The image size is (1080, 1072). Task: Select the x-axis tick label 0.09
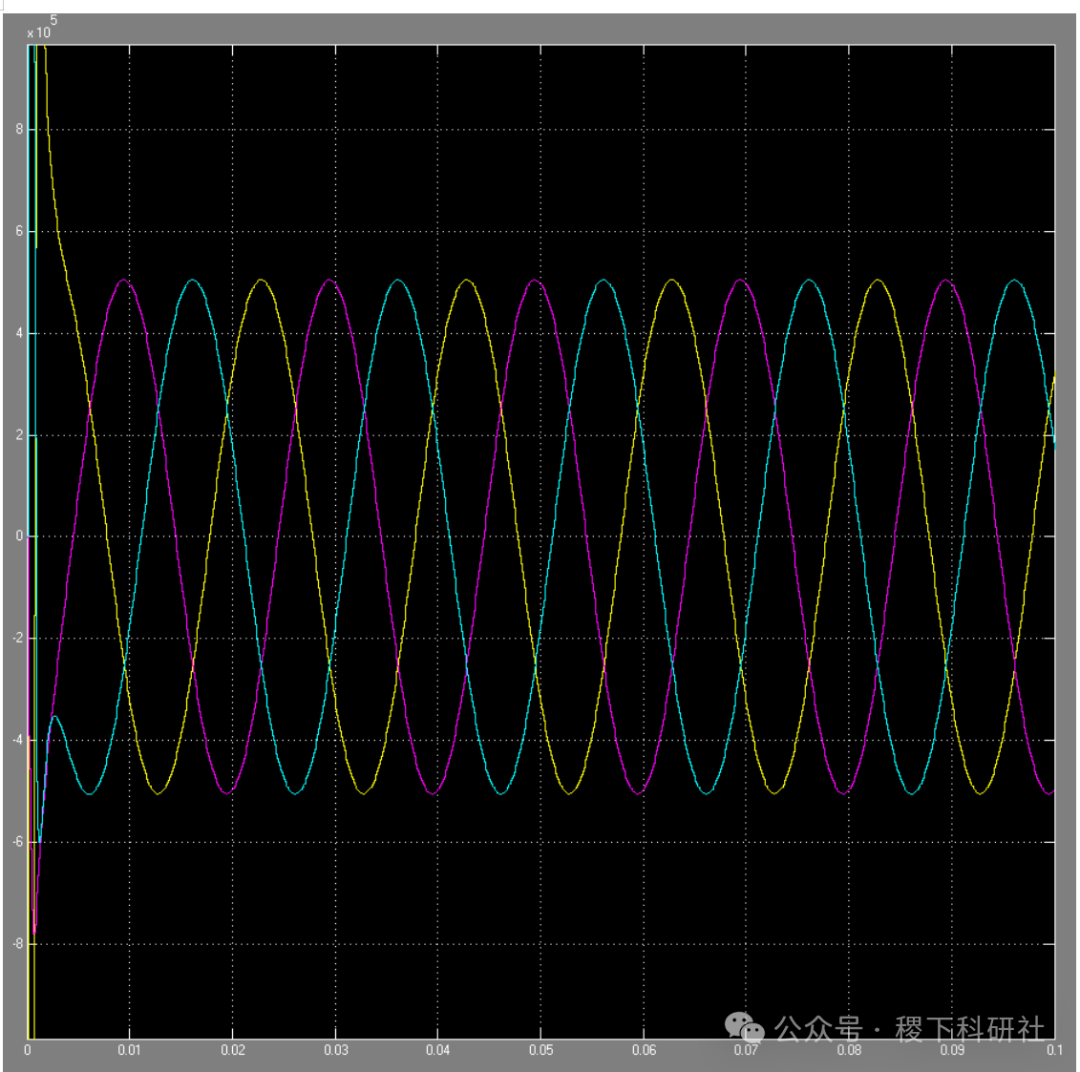[952, 1050]
